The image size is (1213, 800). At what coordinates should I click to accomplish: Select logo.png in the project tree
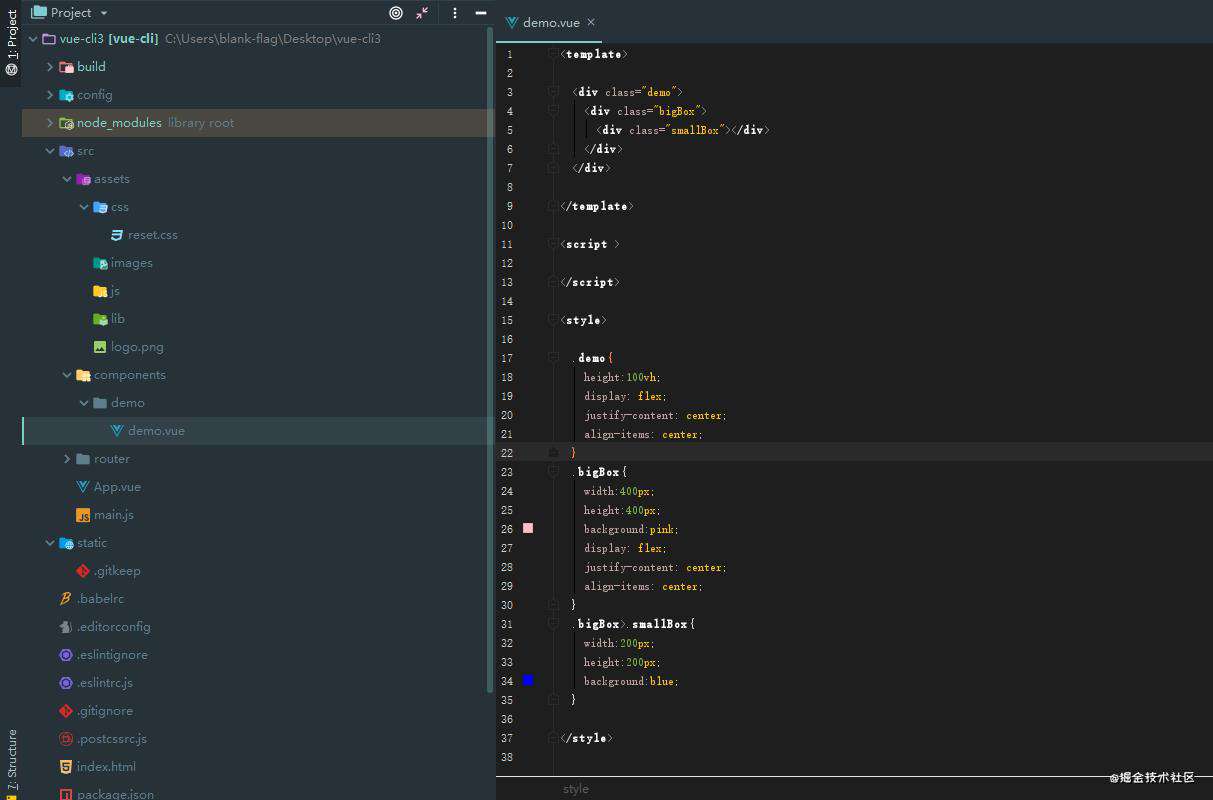[137, 347]
